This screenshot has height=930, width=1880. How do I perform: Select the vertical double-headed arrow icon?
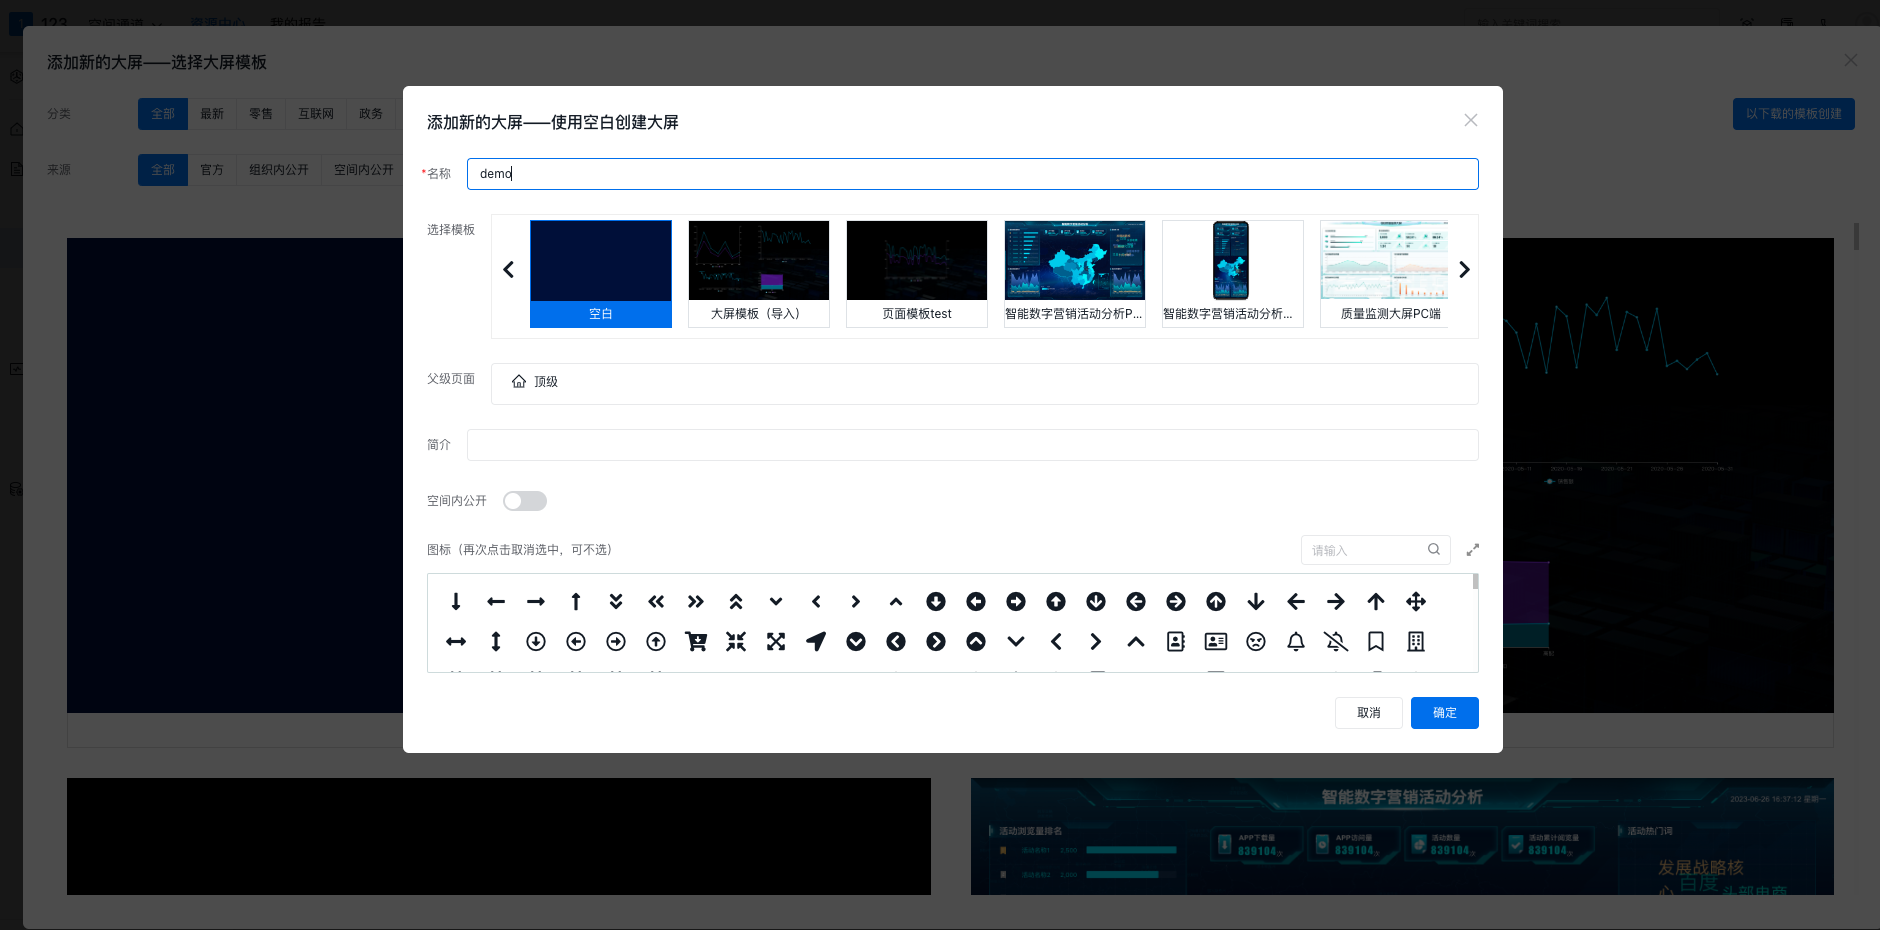click(496, 641)
